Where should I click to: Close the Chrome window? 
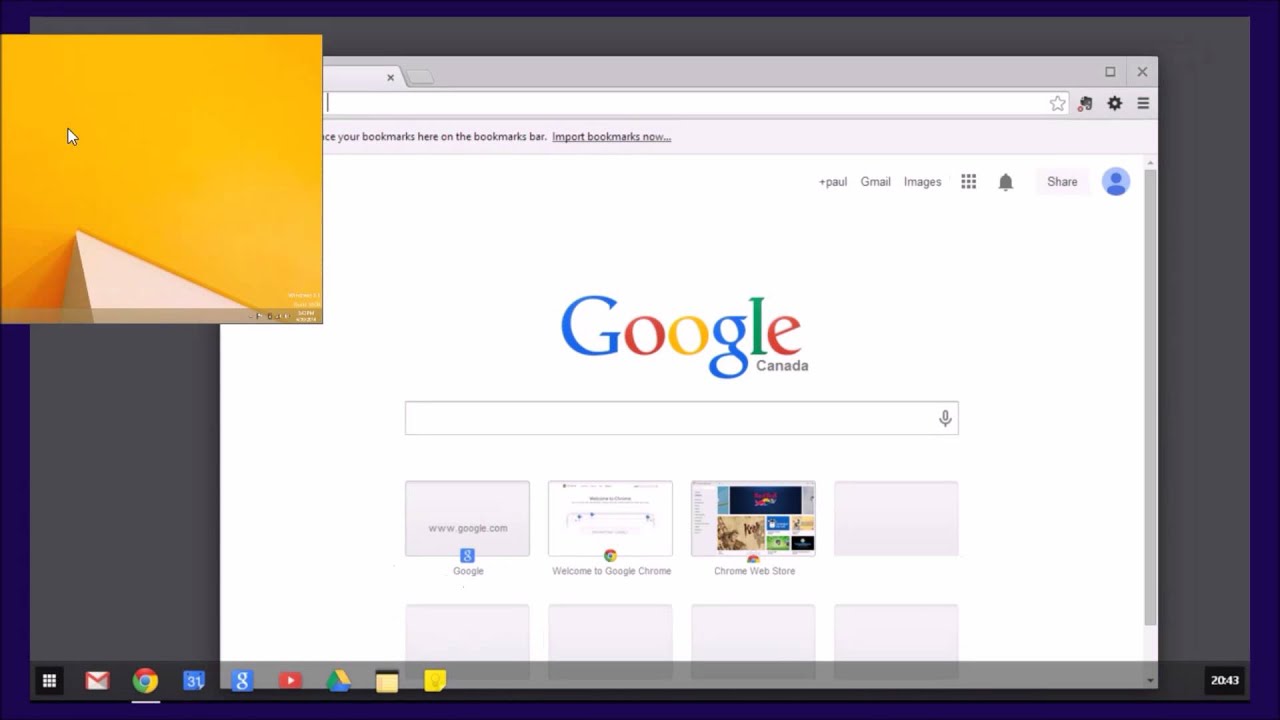1142,72
